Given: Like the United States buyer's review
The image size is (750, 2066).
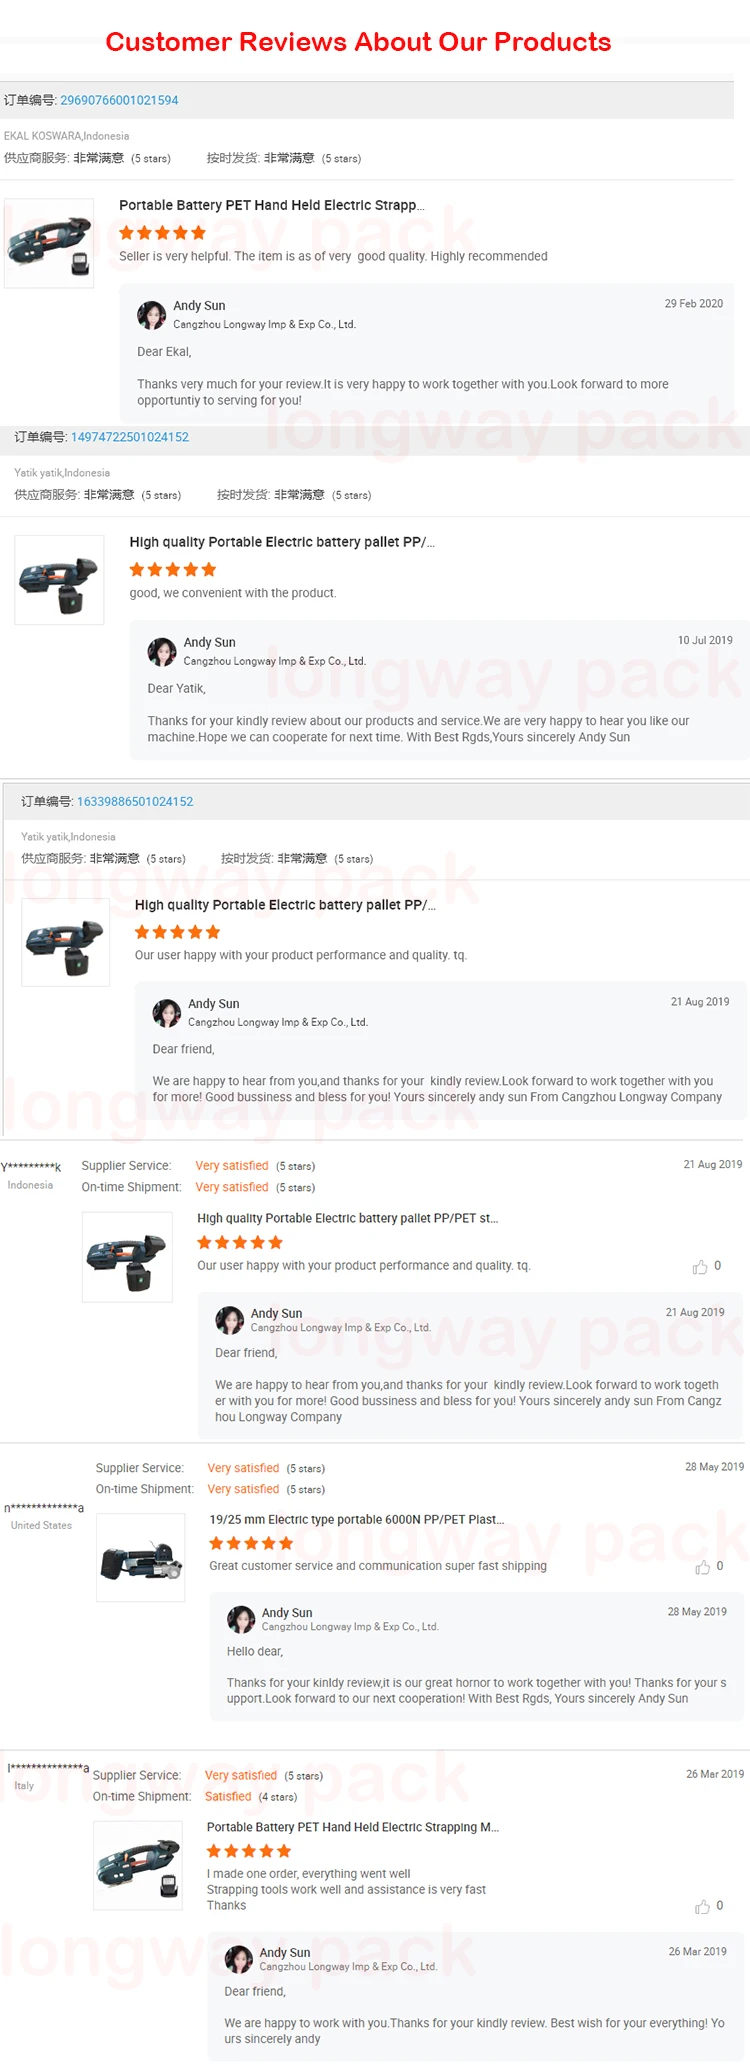Looking at the screenshot, I should (702, 1567).
